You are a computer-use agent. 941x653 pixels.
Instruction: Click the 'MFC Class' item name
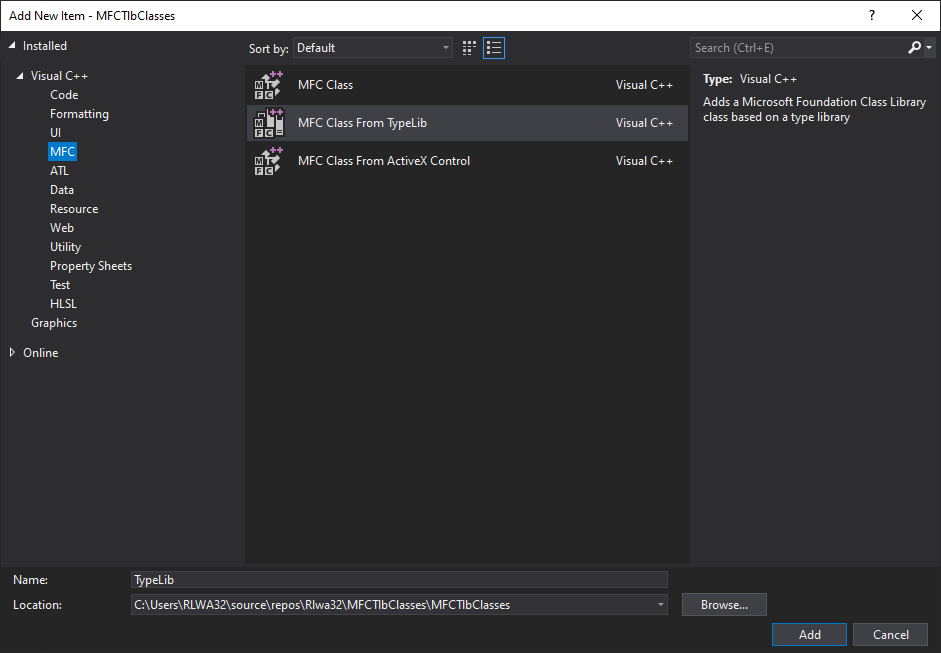(325, 85)
